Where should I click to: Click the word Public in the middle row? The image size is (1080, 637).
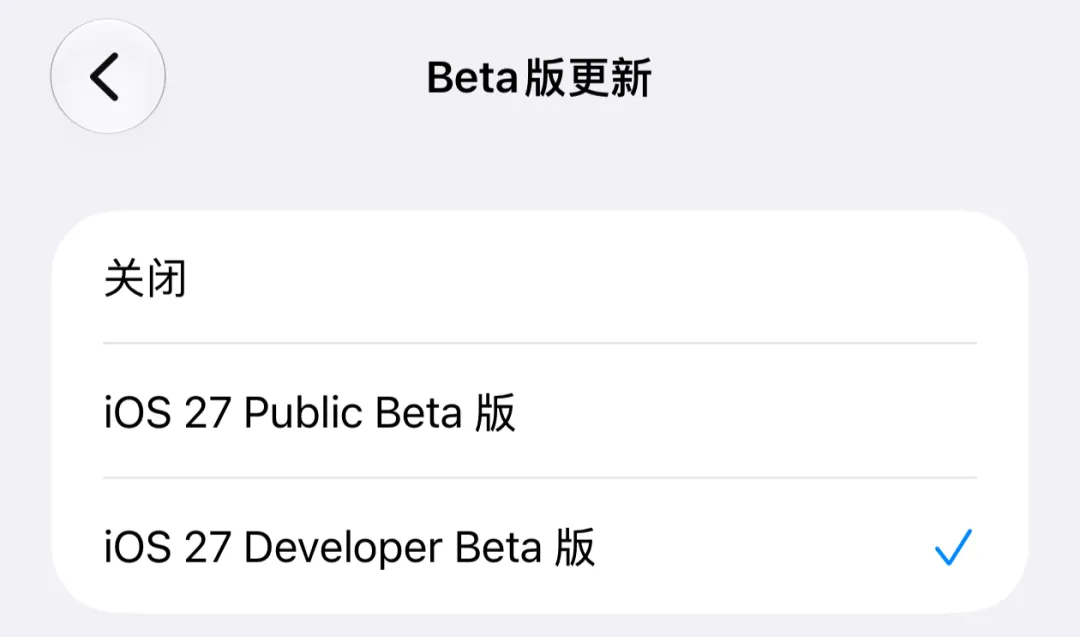point(303,413)
